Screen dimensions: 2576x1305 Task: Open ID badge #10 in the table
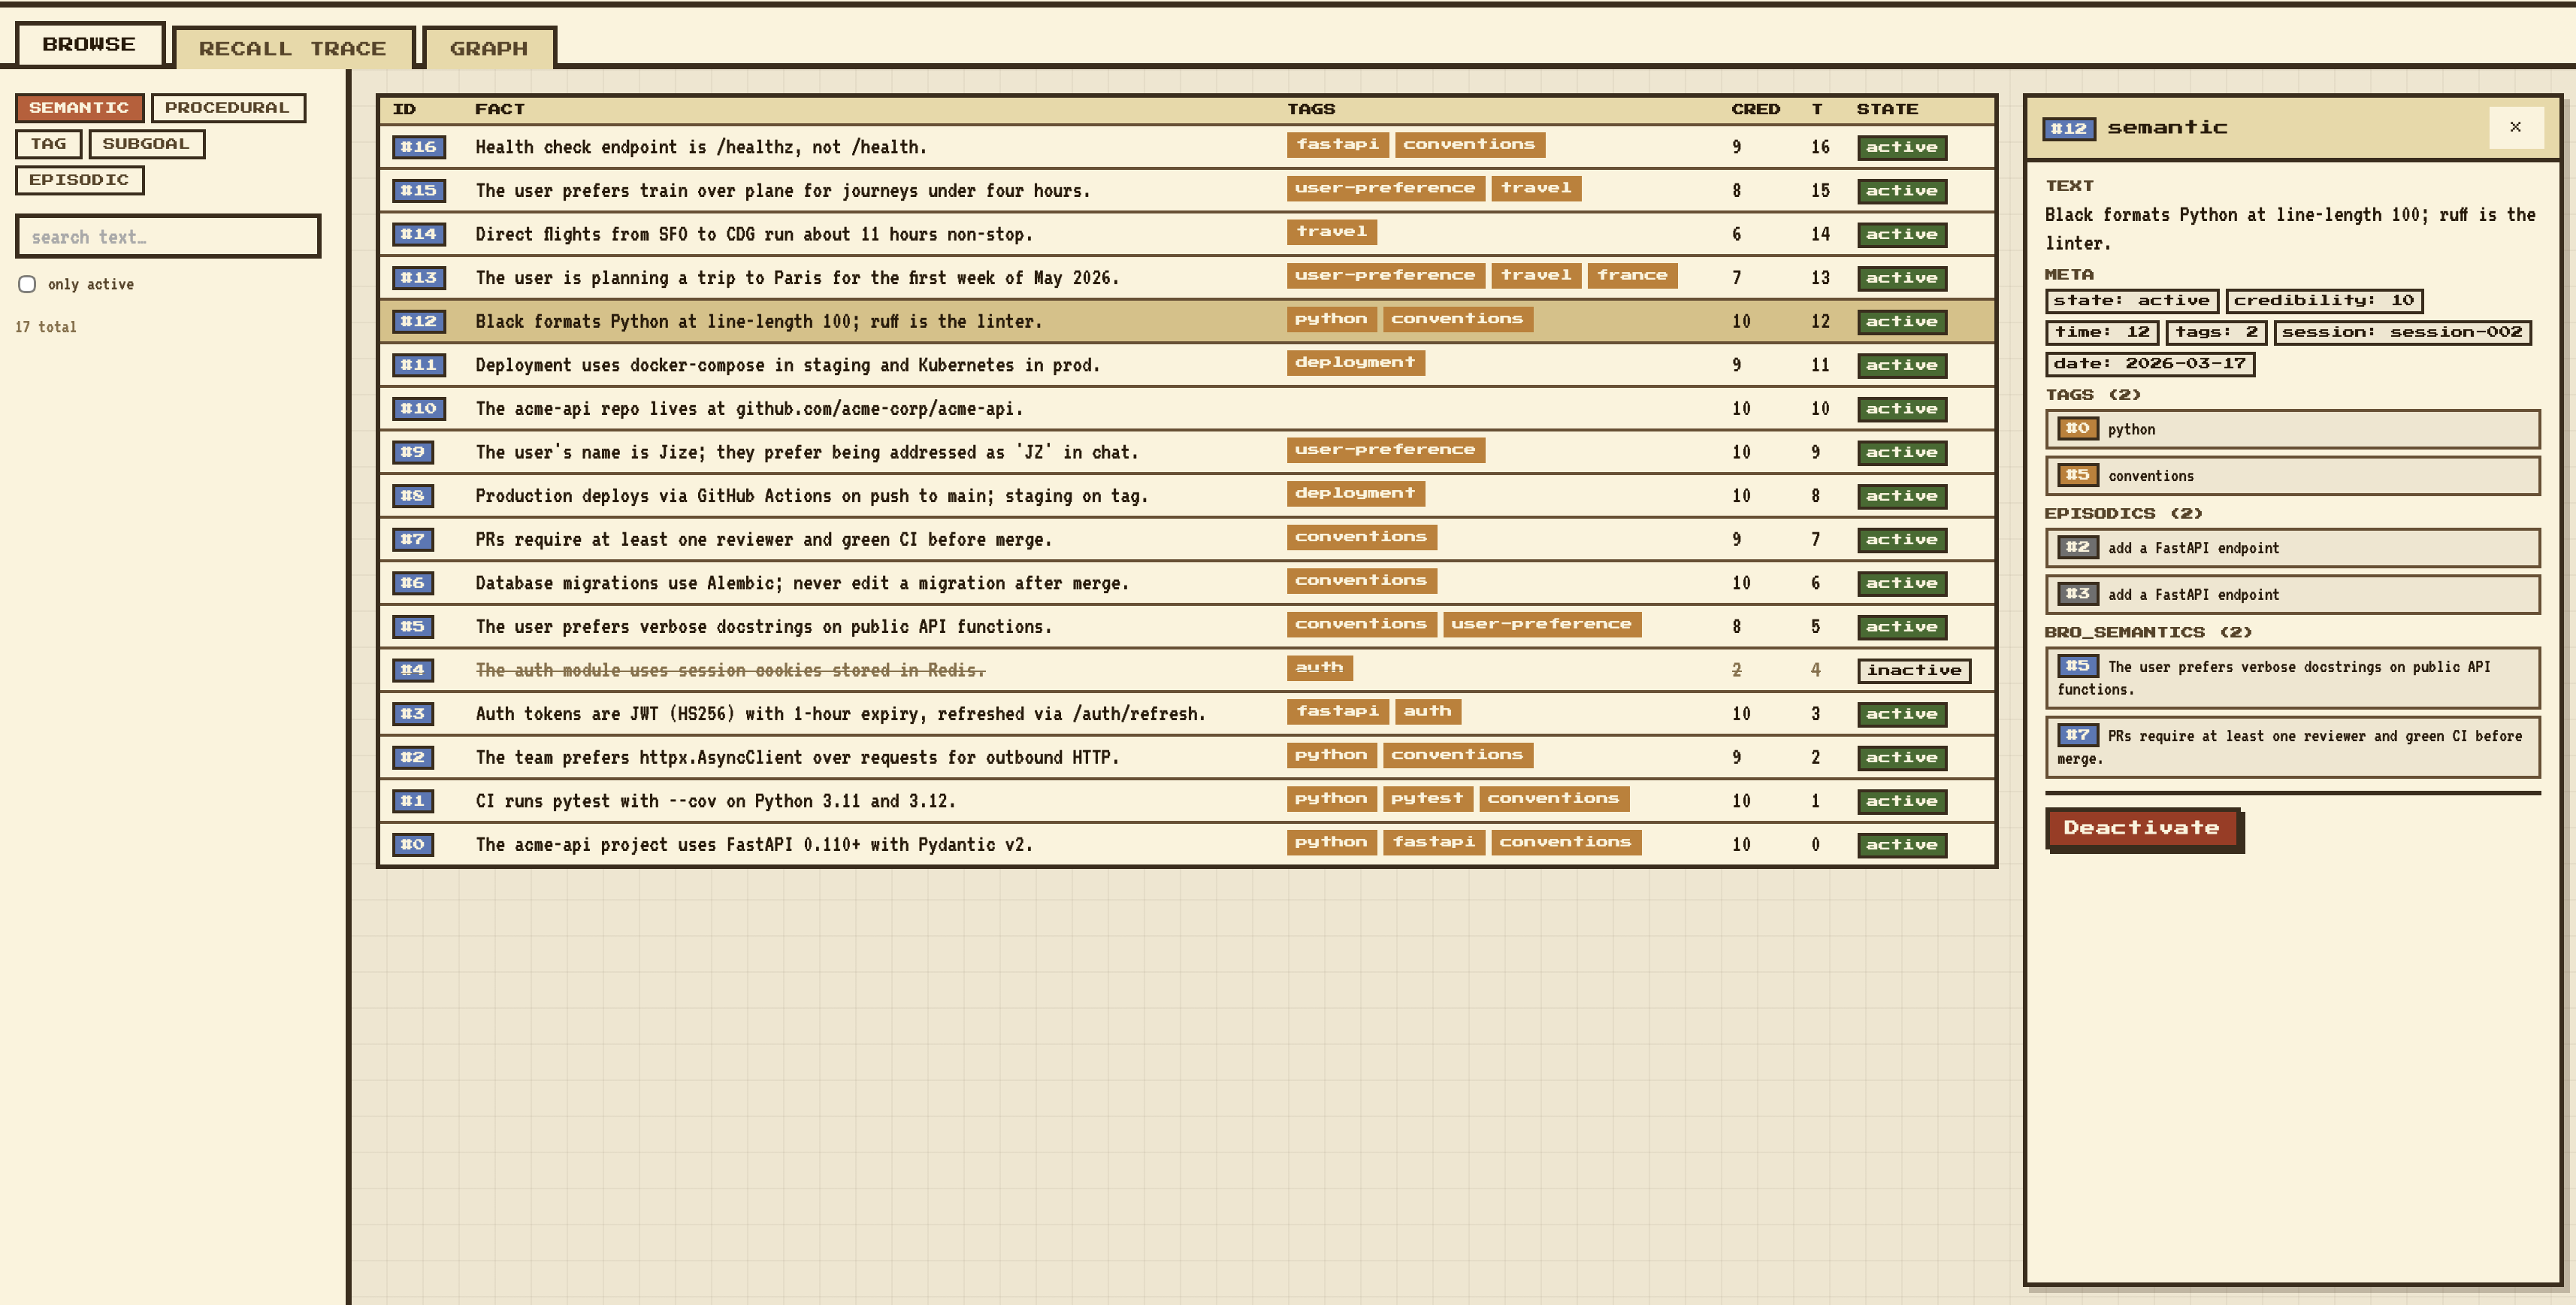[419, 408]
